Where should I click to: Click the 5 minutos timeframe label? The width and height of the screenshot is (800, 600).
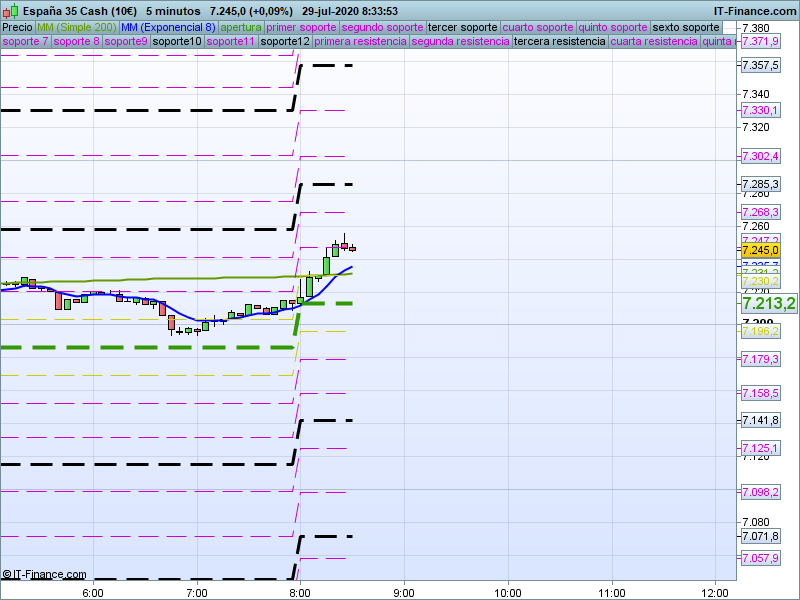click(x=172, y=10)
